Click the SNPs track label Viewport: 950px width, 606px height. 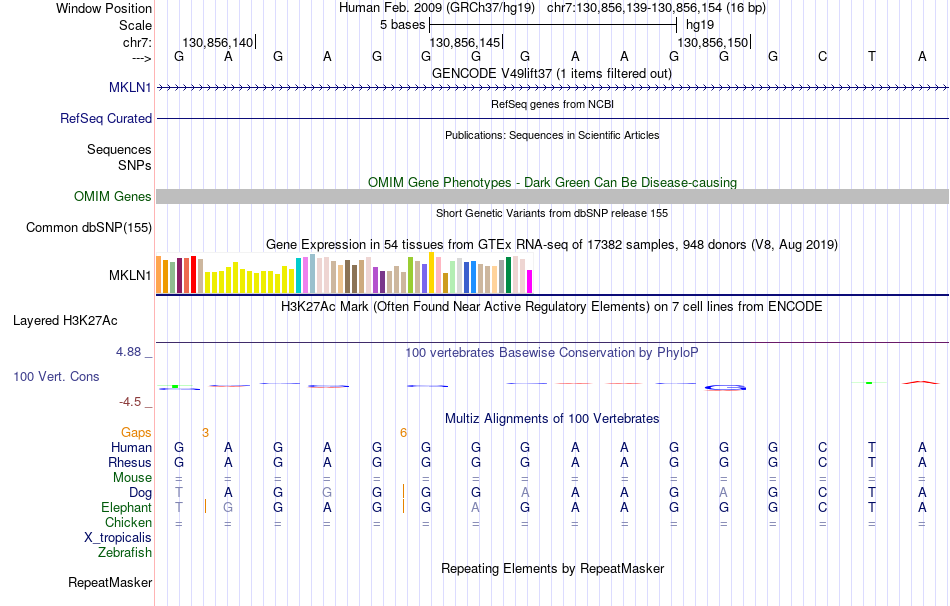(135, 165)
